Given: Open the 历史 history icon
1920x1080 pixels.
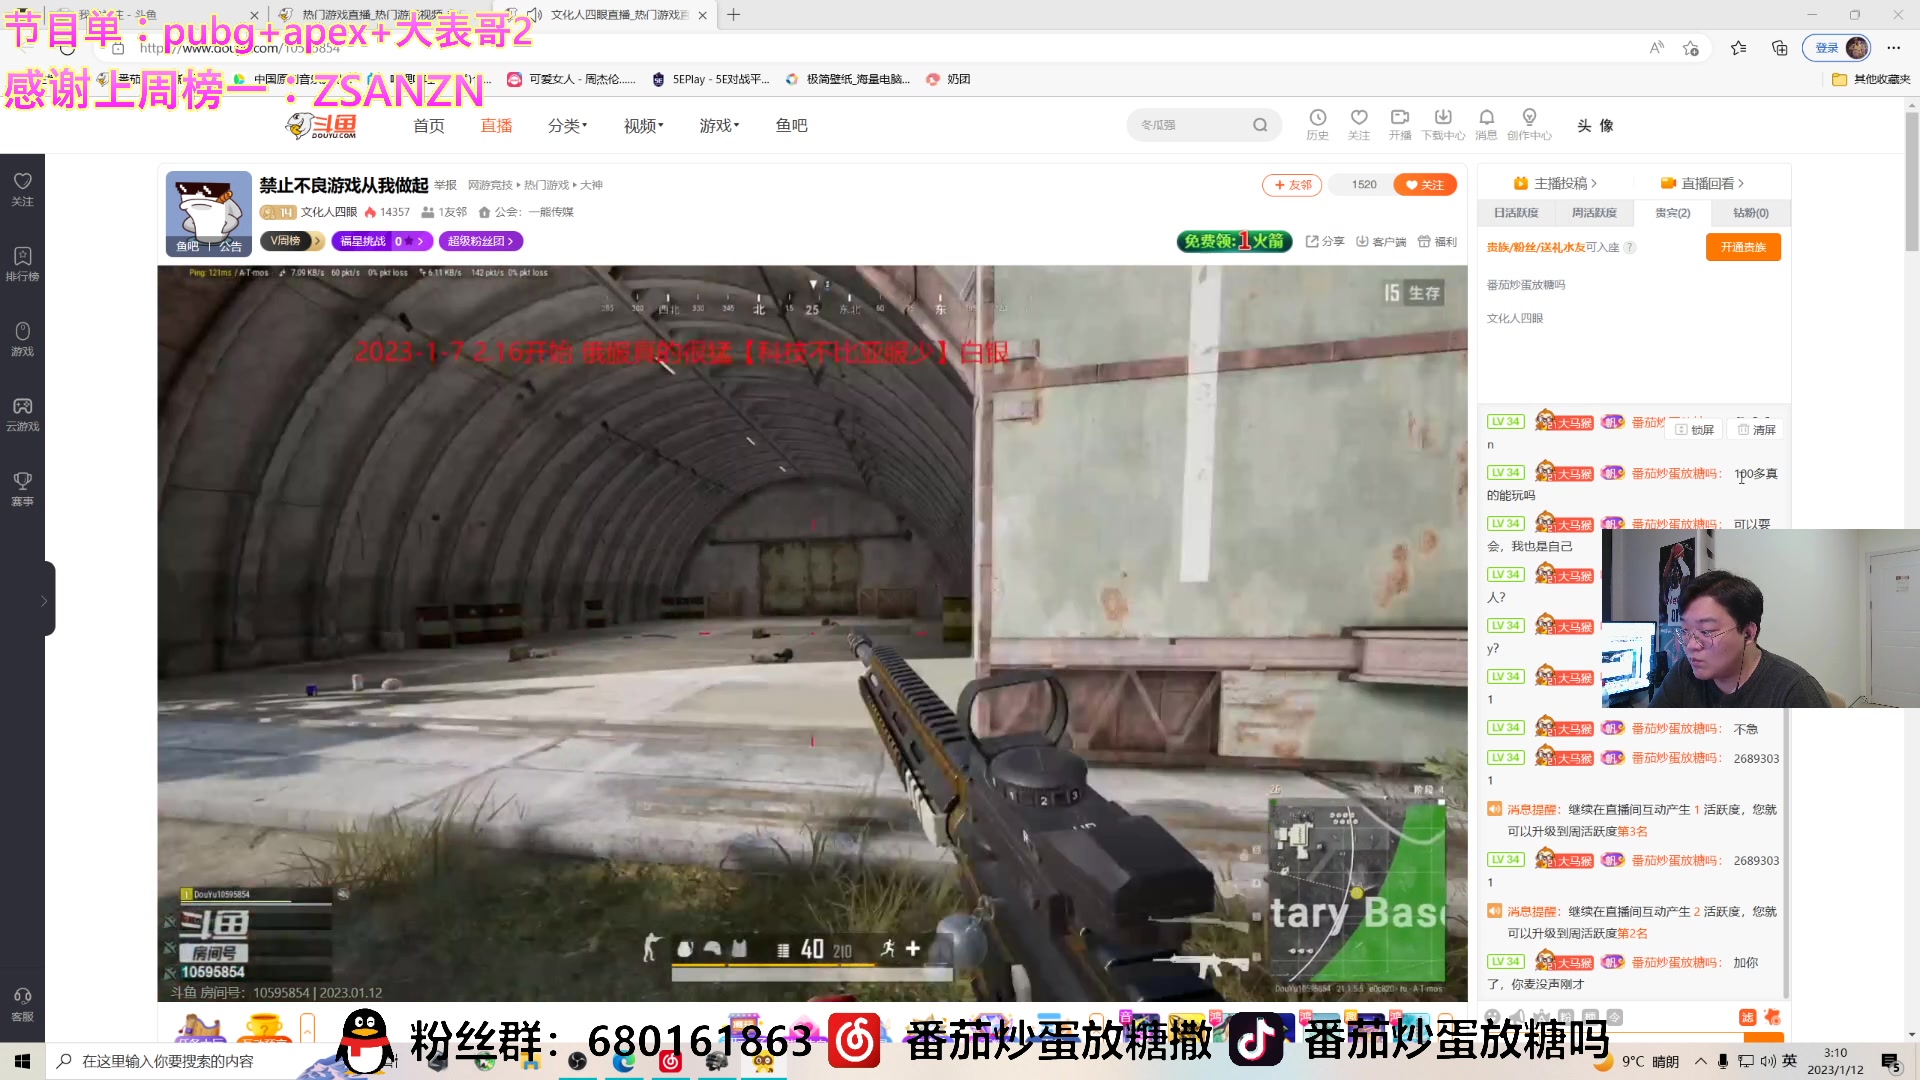Looking at the screenshot, I should click(x=1317, y=125).
